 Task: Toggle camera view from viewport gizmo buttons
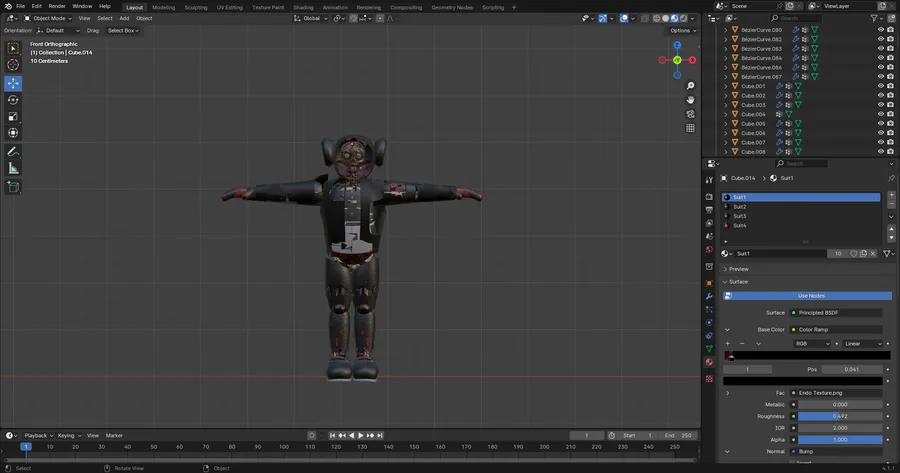tap(690, 114)
